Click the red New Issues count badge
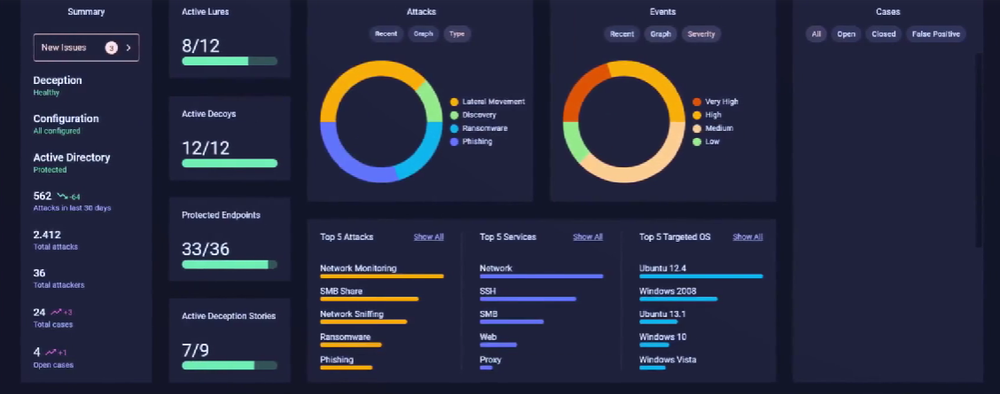Screen dimensions: 1000x394 tap(112, 48)
